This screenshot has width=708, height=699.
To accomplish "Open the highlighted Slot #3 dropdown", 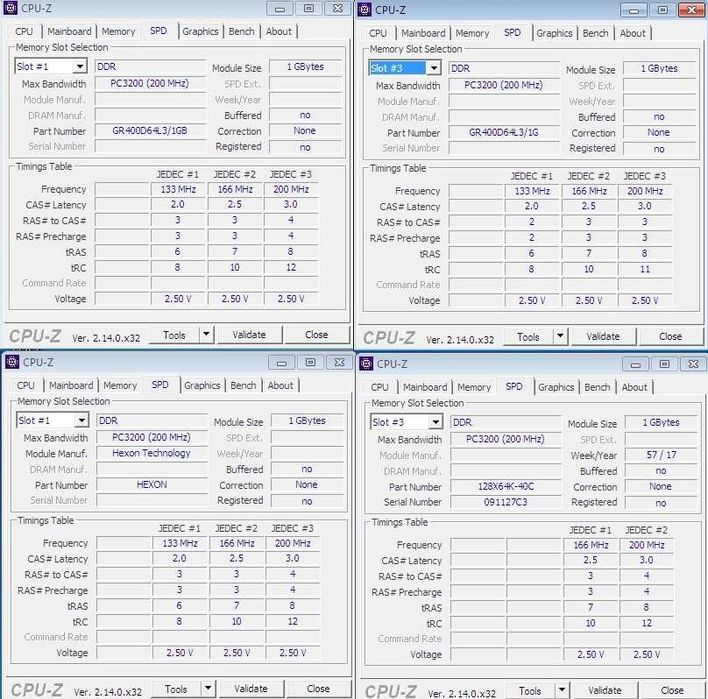I will (x=434, y=68).
